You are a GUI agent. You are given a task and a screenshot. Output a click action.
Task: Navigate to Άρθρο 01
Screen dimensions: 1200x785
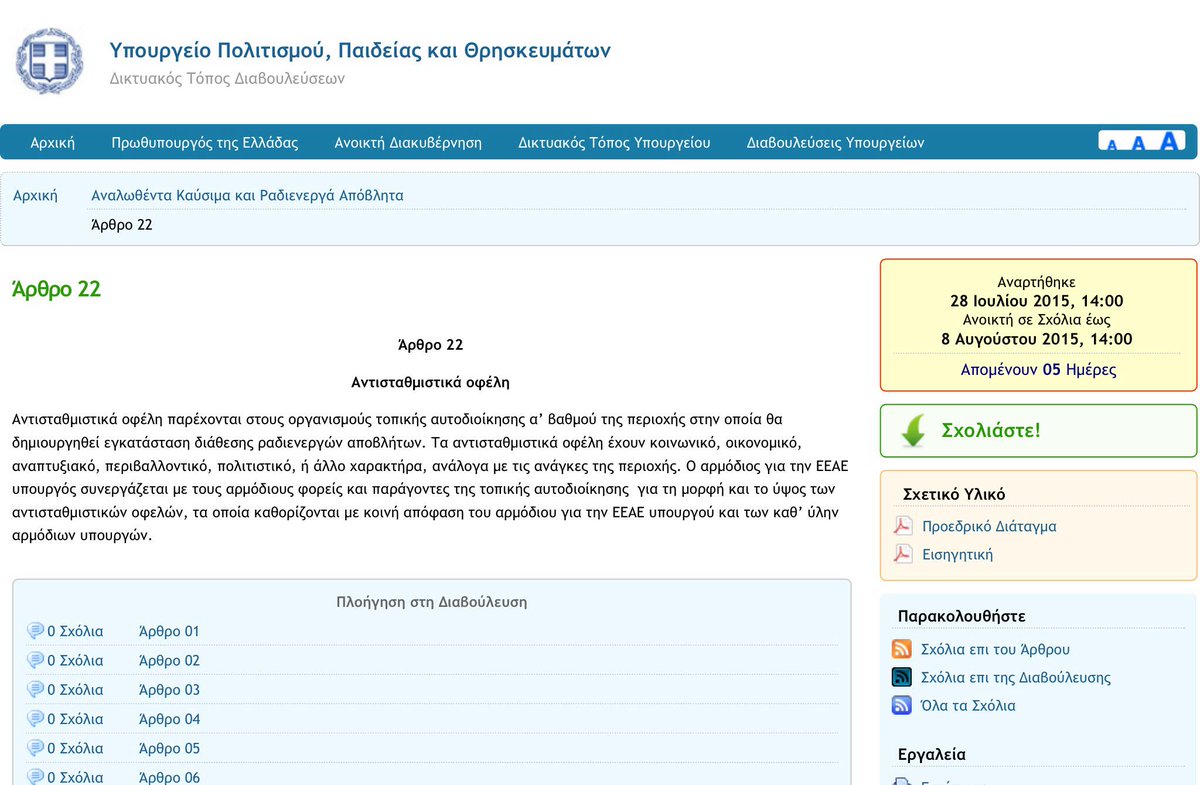point(169,631)
